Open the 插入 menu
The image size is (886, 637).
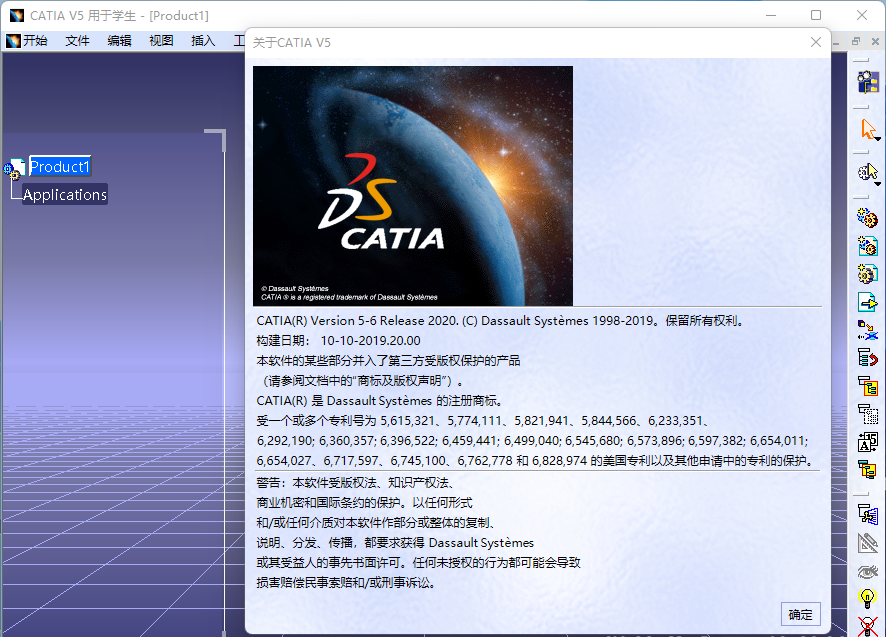(203, 41)
